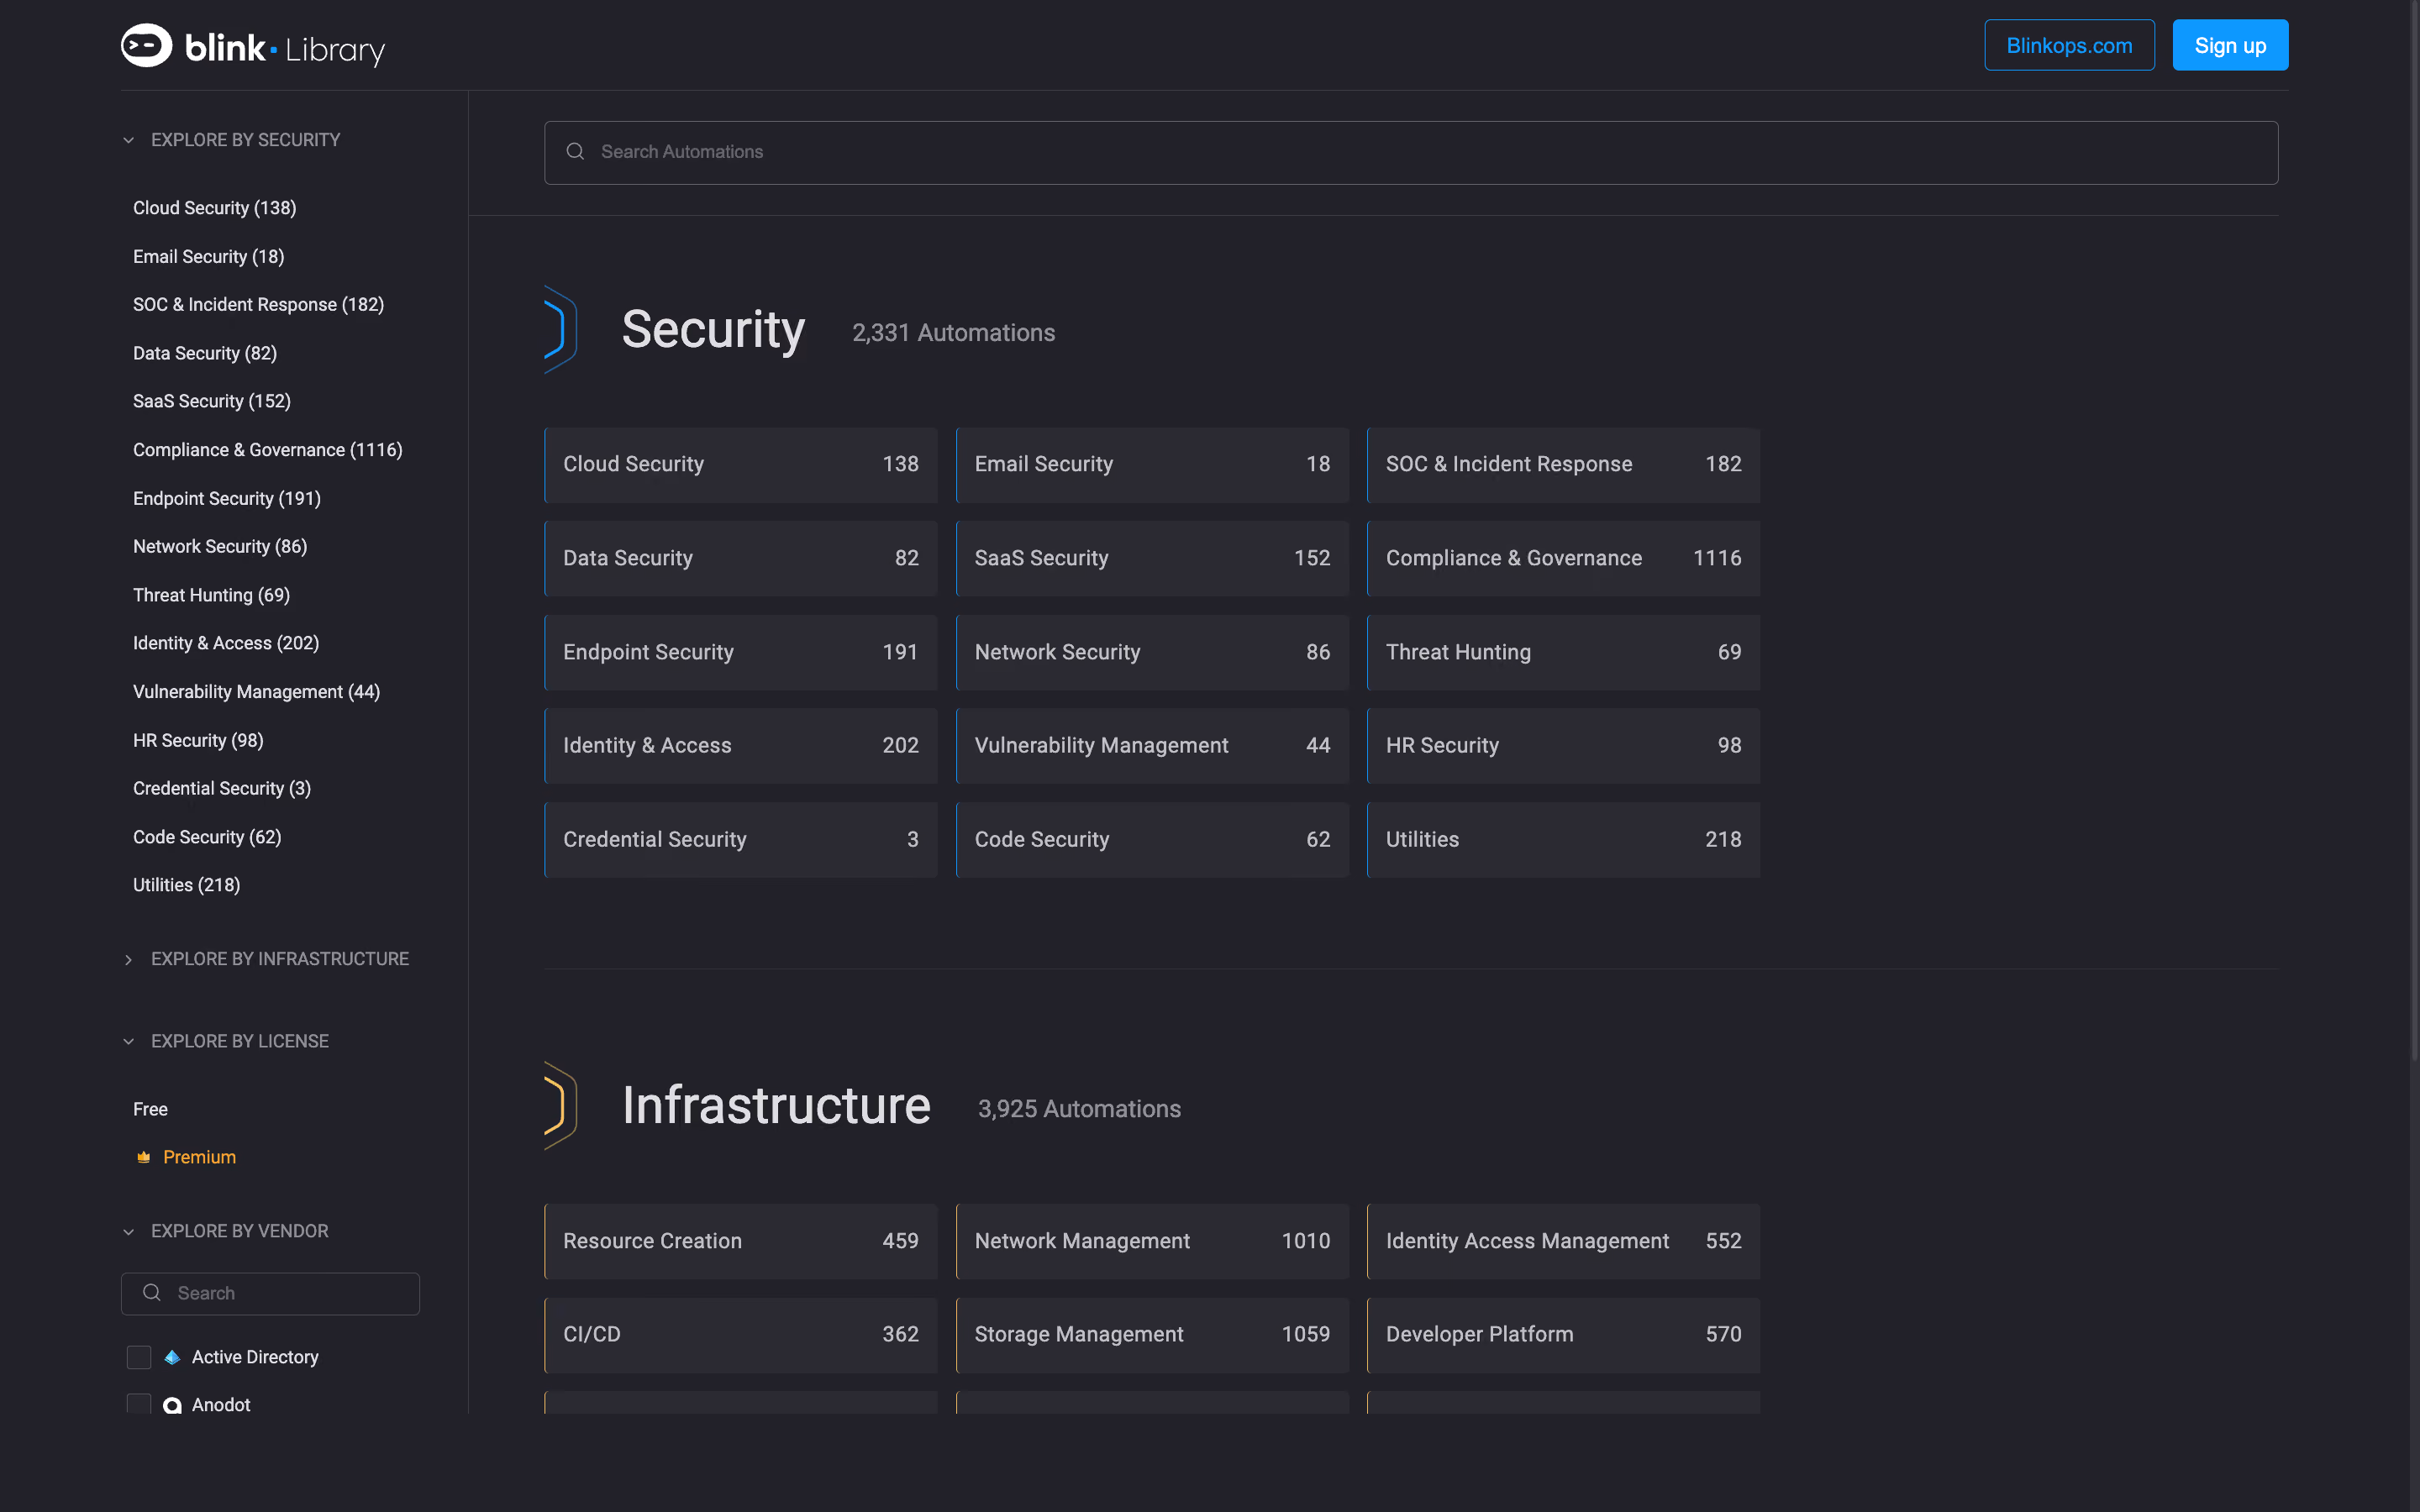Open the Utilities 218 card
The height and width of the screenshot is (1512, 2420).
pos(1563,840)
